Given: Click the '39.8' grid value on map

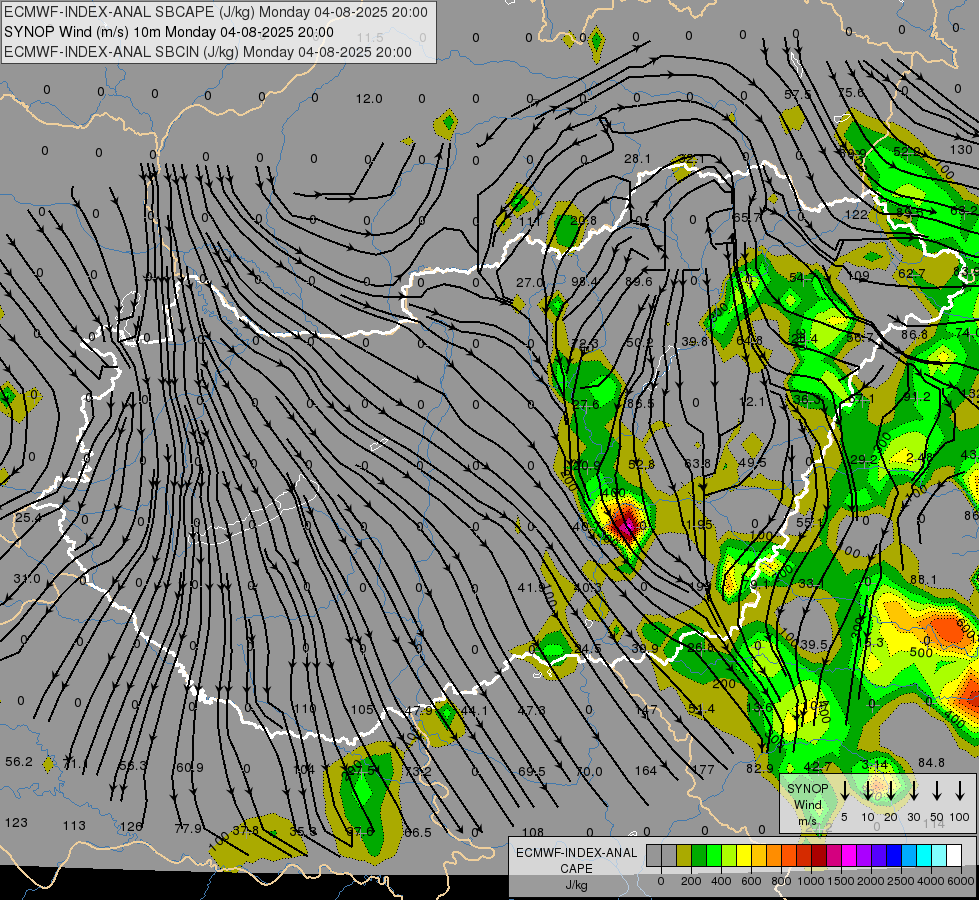Looking at the screenshot, I should click(x=694, y=342).
